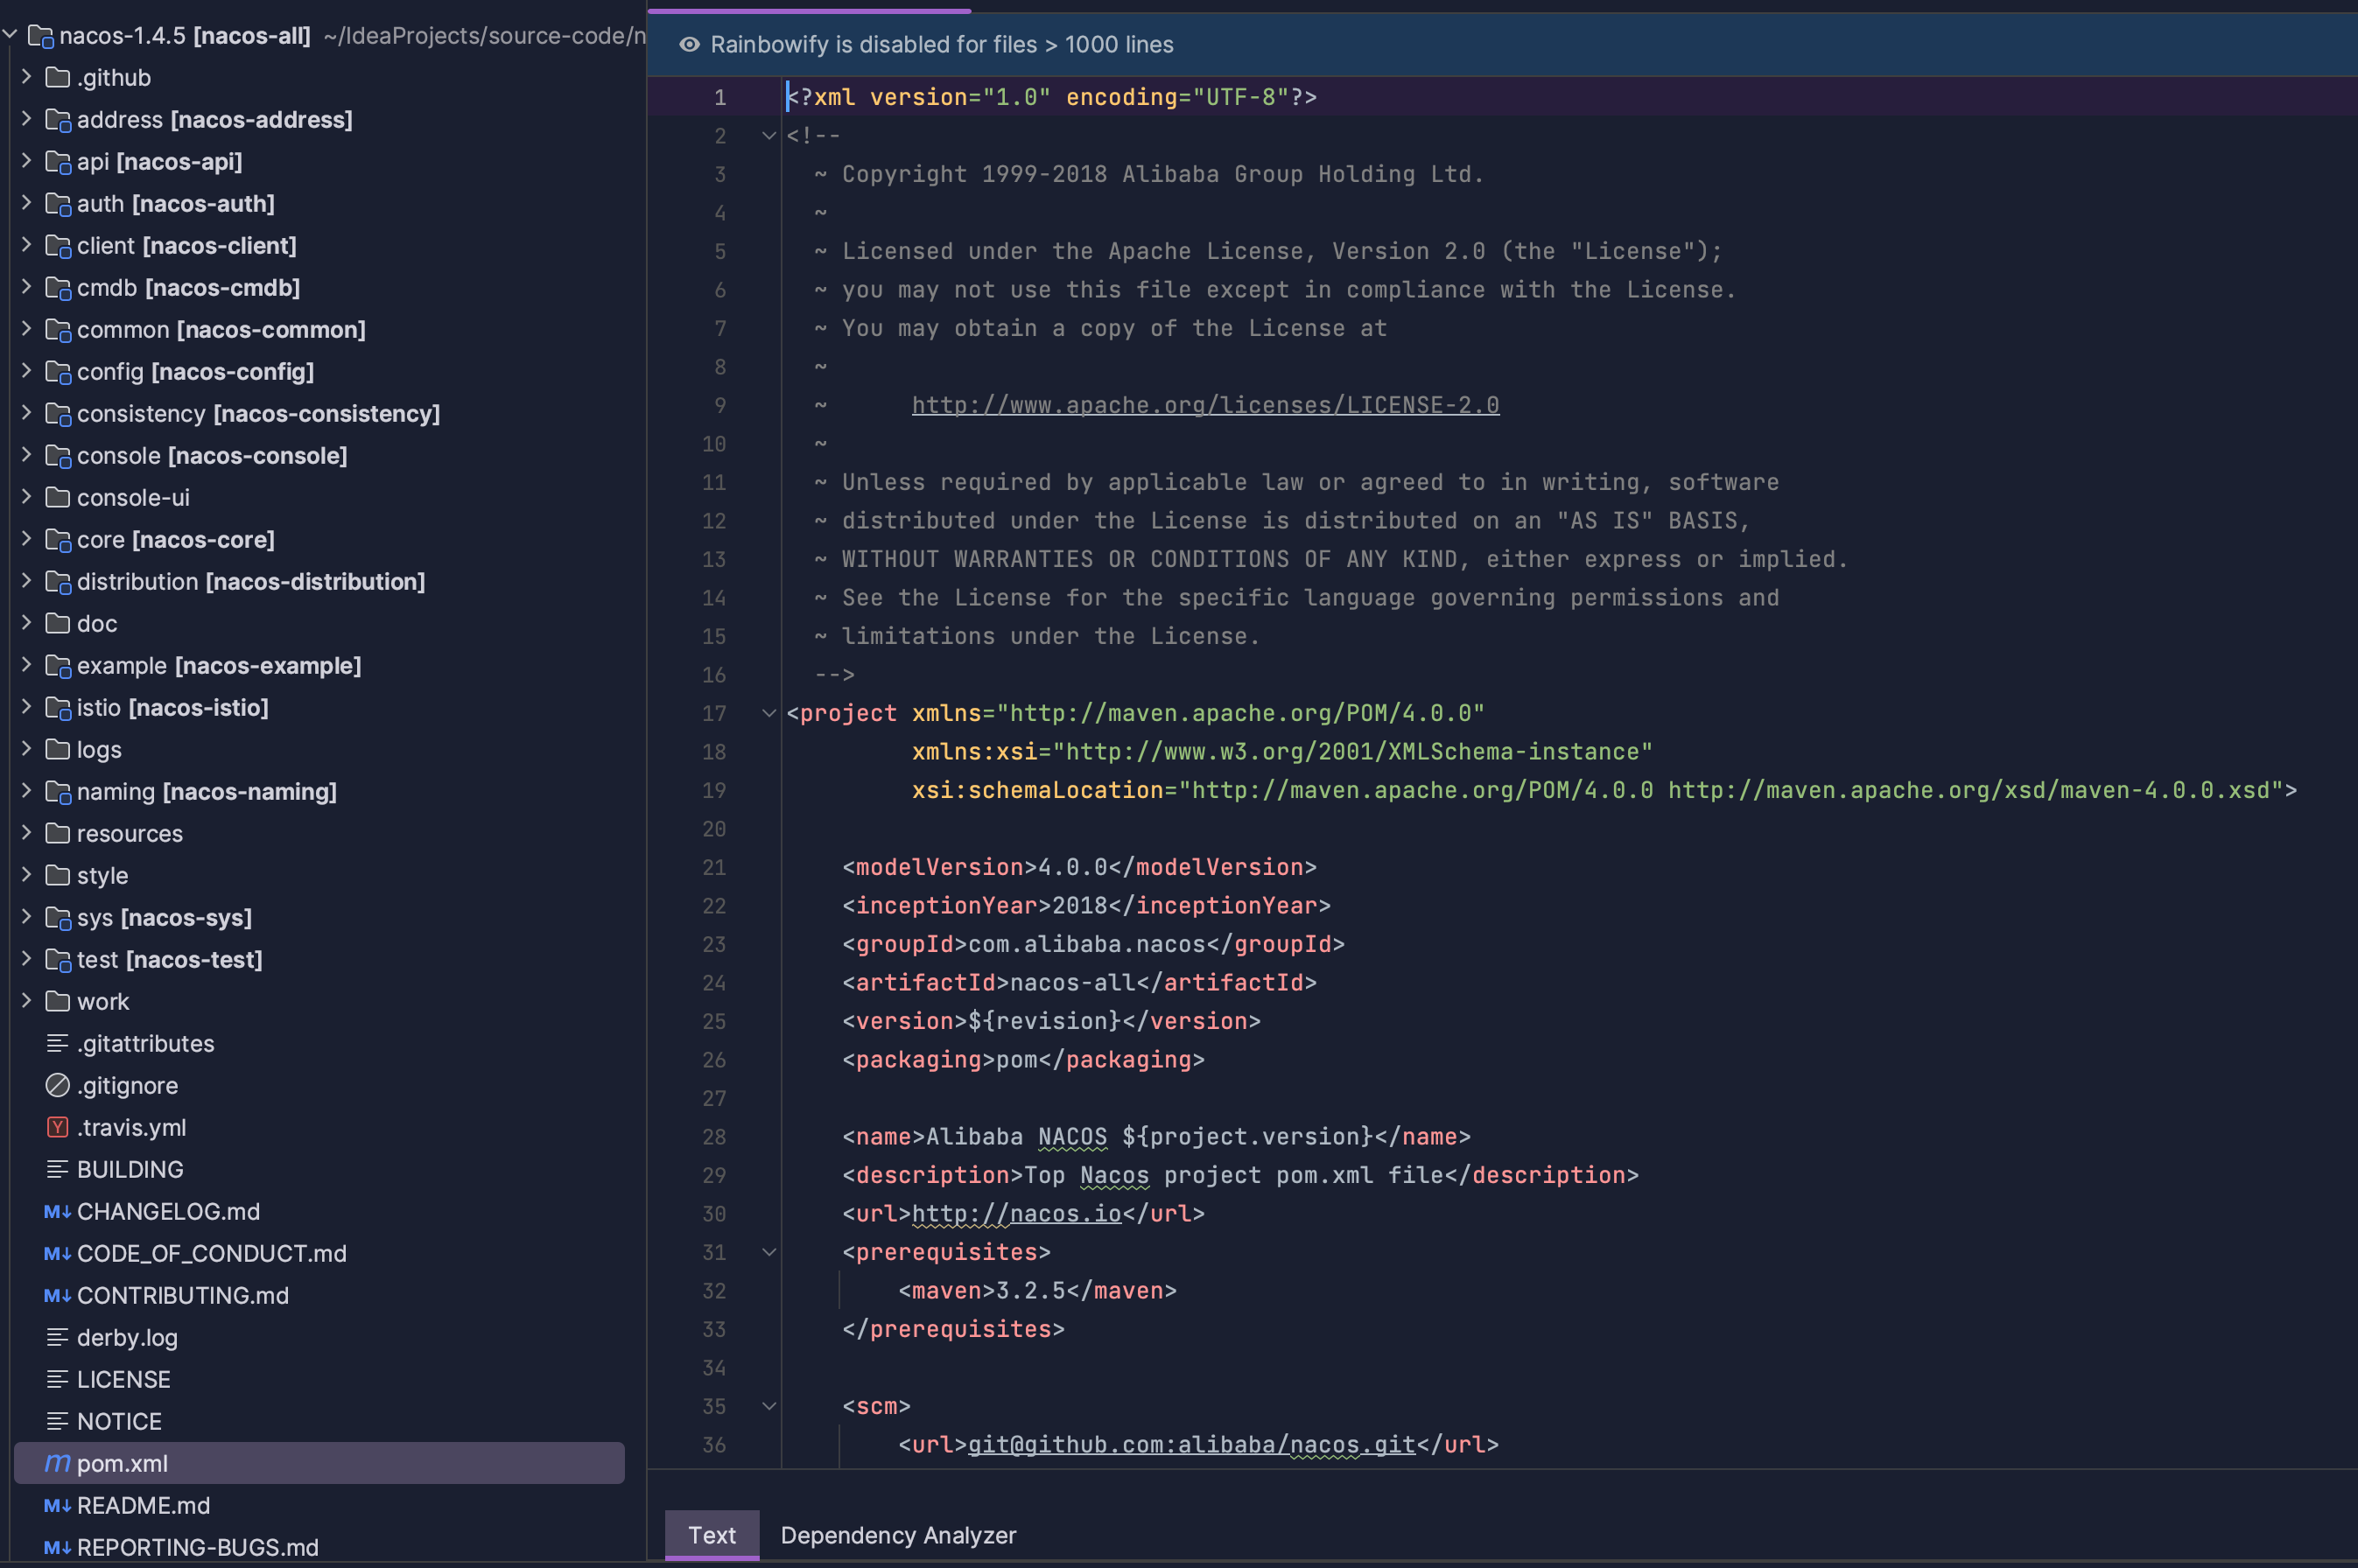Click the maven version 3.2.5 text
Viewport: 2358px width, 1568px height.
tap(1030, 1291)
